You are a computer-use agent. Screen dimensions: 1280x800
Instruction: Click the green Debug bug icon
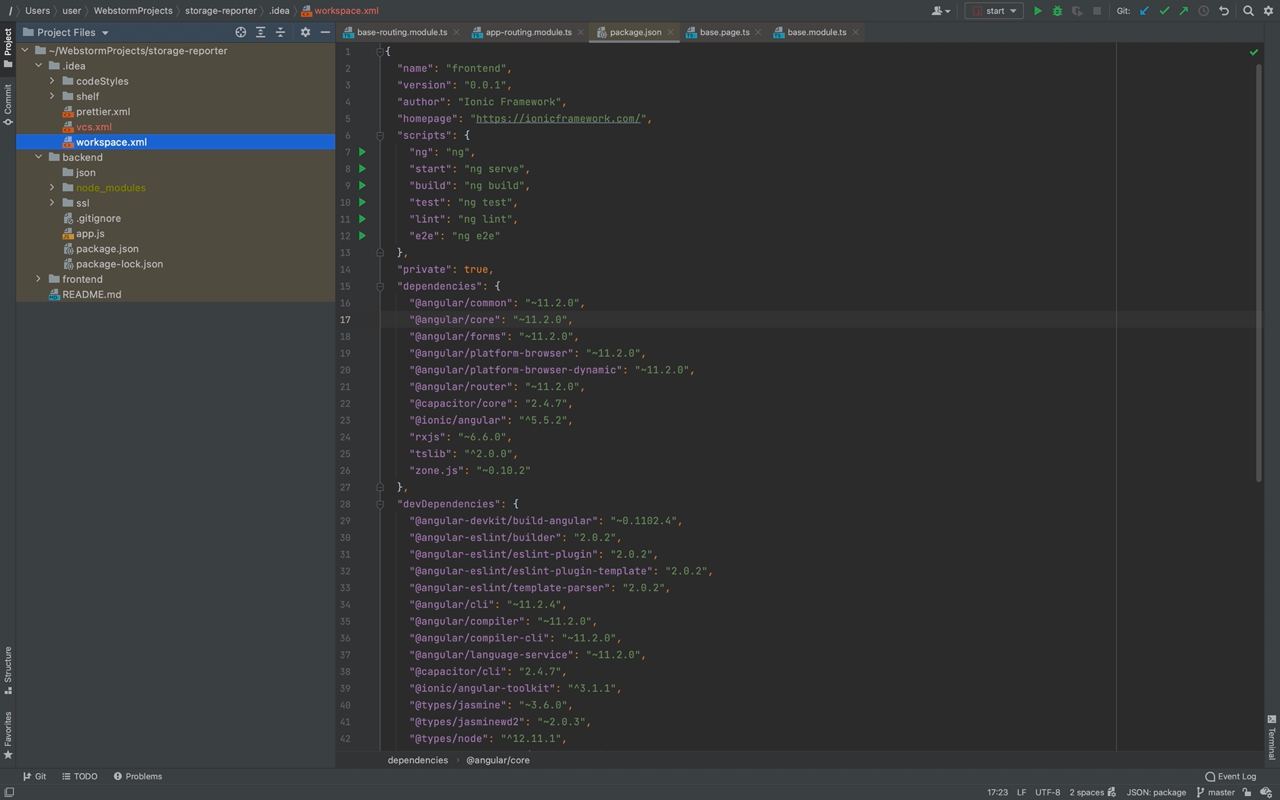tap(1057, 11)
